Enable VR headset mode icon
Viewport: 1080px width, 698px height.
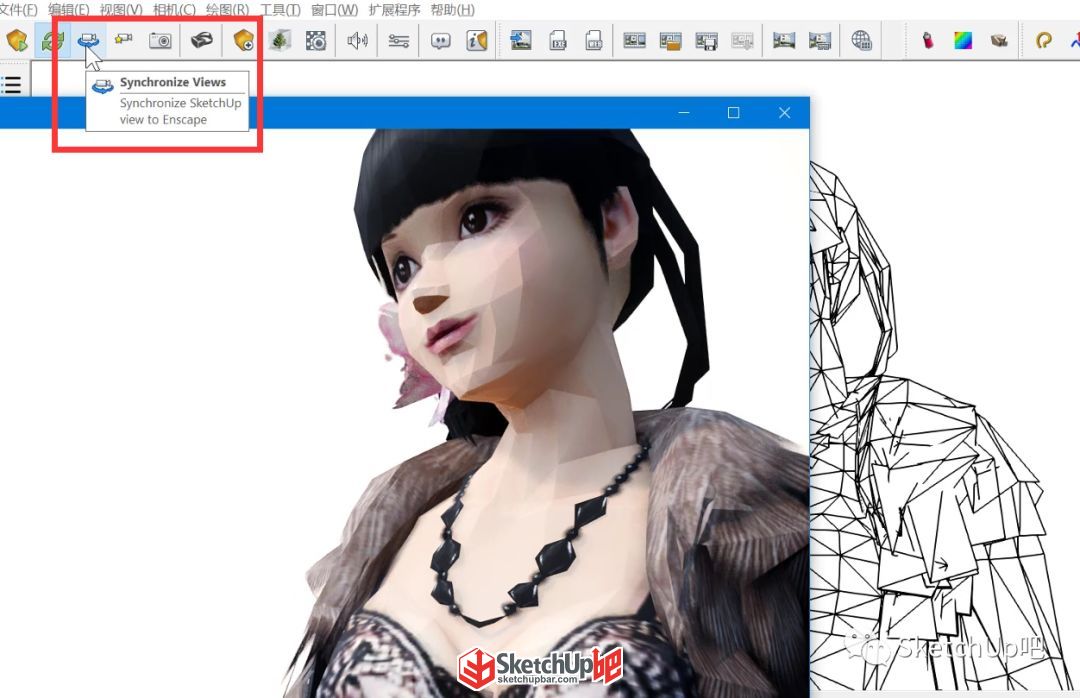tap(201, 41)
